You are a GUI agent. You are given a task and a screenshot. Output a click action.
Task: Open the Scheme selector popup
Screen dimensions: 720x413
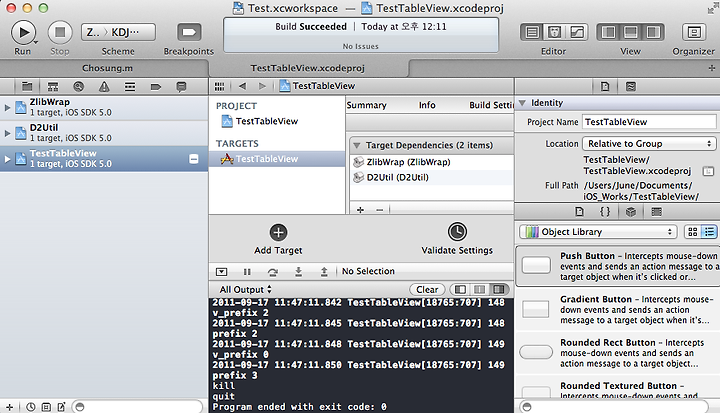pyautogui.click(x=118, y=32)
